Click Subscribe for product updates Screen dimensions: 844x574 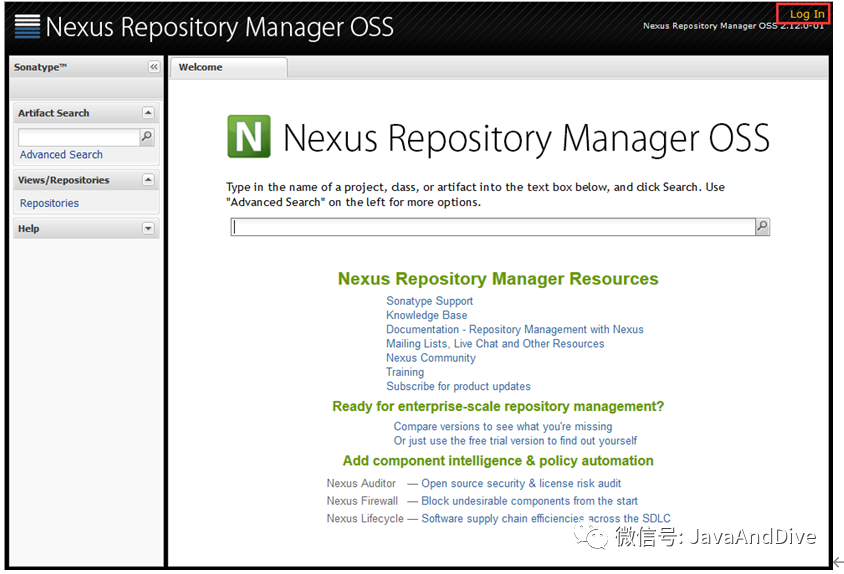(x=458, y=386)
